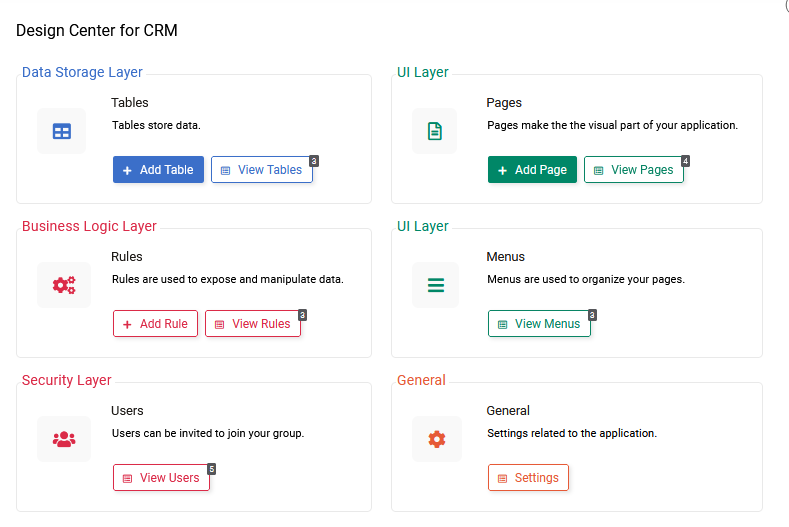Open View Users list

160,478
